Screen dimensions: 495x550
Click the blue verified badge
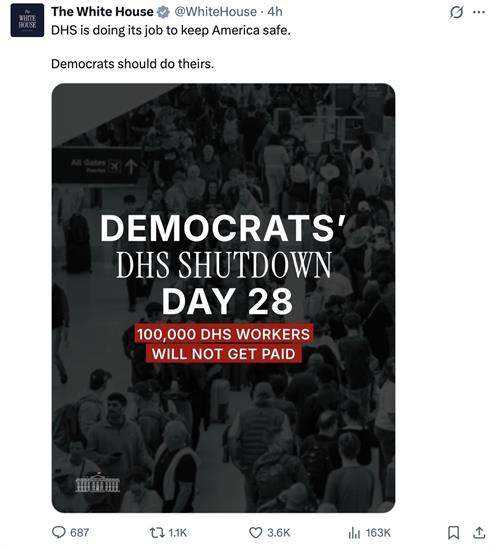[x=163, y=12]
